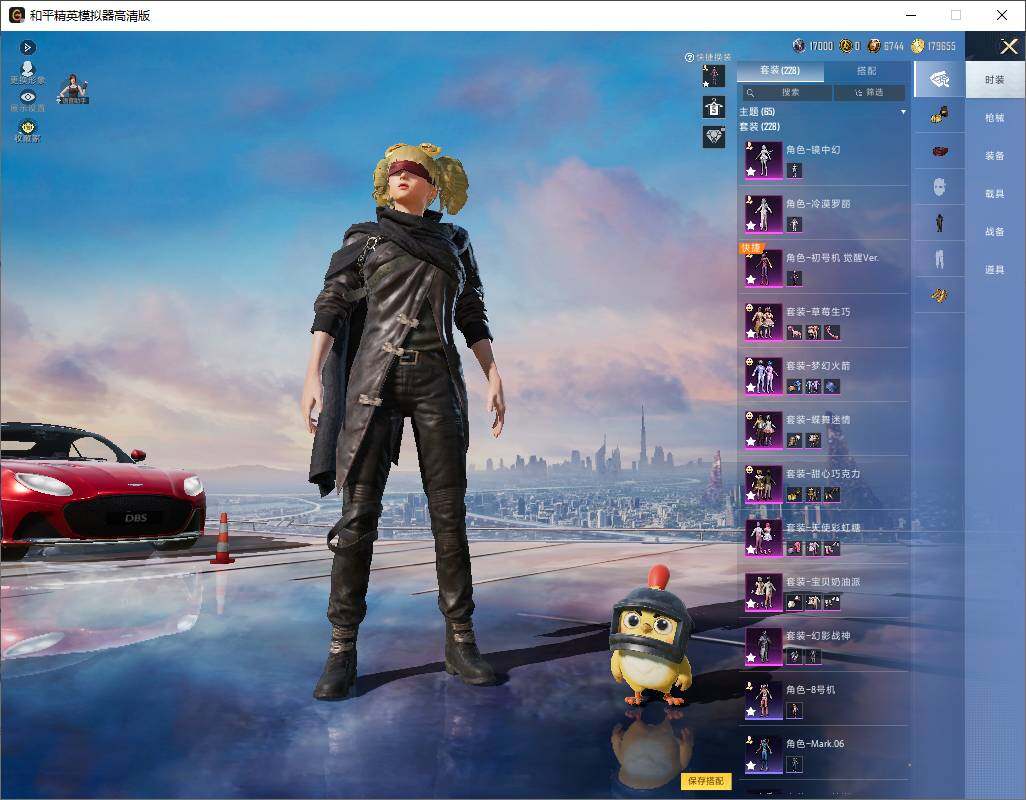Click the item icon under 角色-Mark.06
This screenshot has height=800, width=1026.
pos(794,764)
